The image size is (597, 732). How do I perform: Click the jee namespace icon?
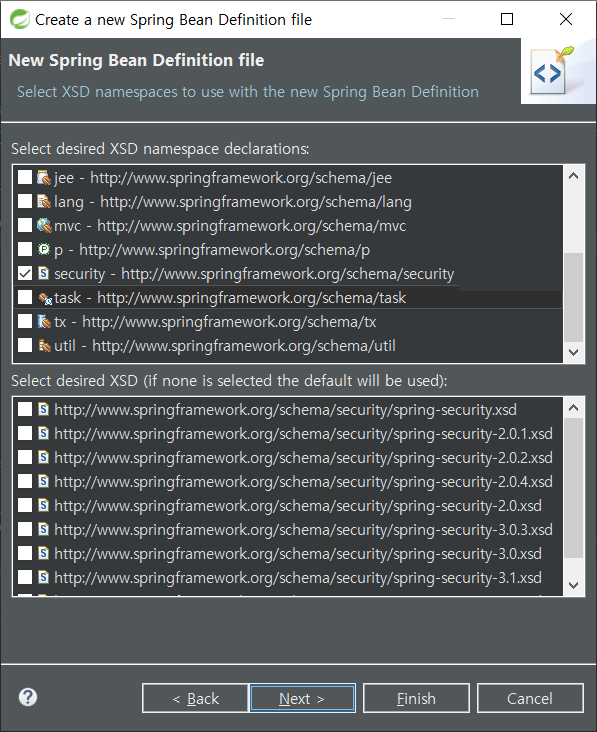tap(43, 177)
